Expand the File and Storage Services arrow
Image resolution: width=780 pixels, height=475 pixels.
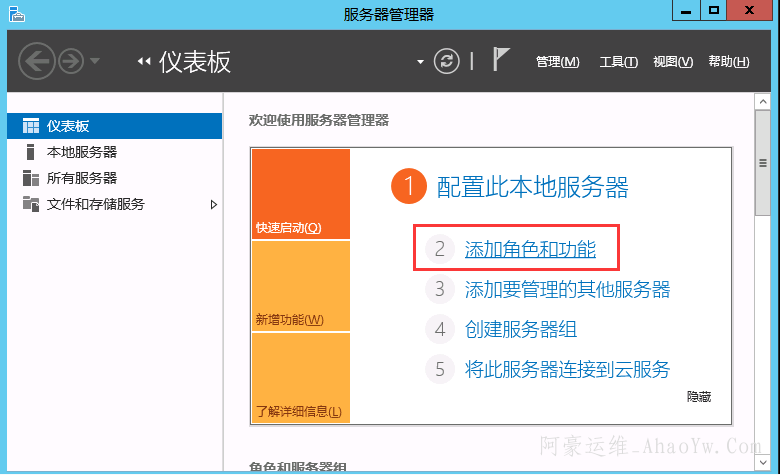(213, 204)
